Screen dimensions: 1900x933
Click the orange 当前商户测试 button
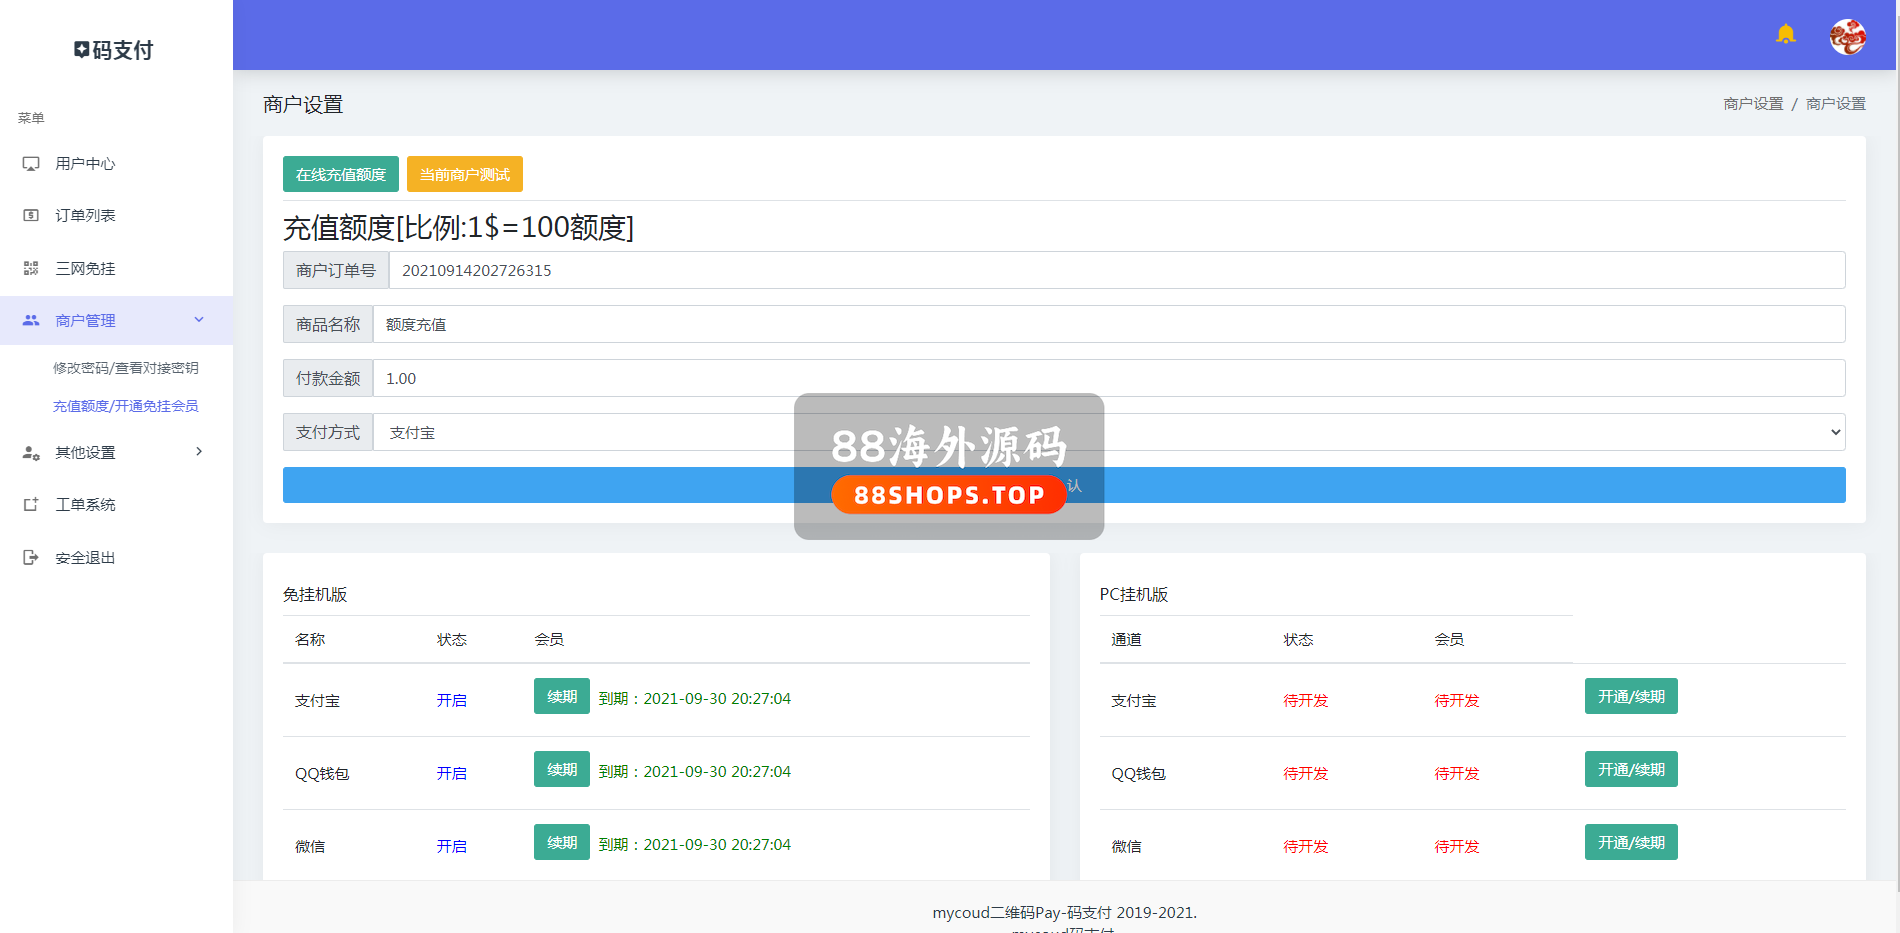[x=464, y=174]
